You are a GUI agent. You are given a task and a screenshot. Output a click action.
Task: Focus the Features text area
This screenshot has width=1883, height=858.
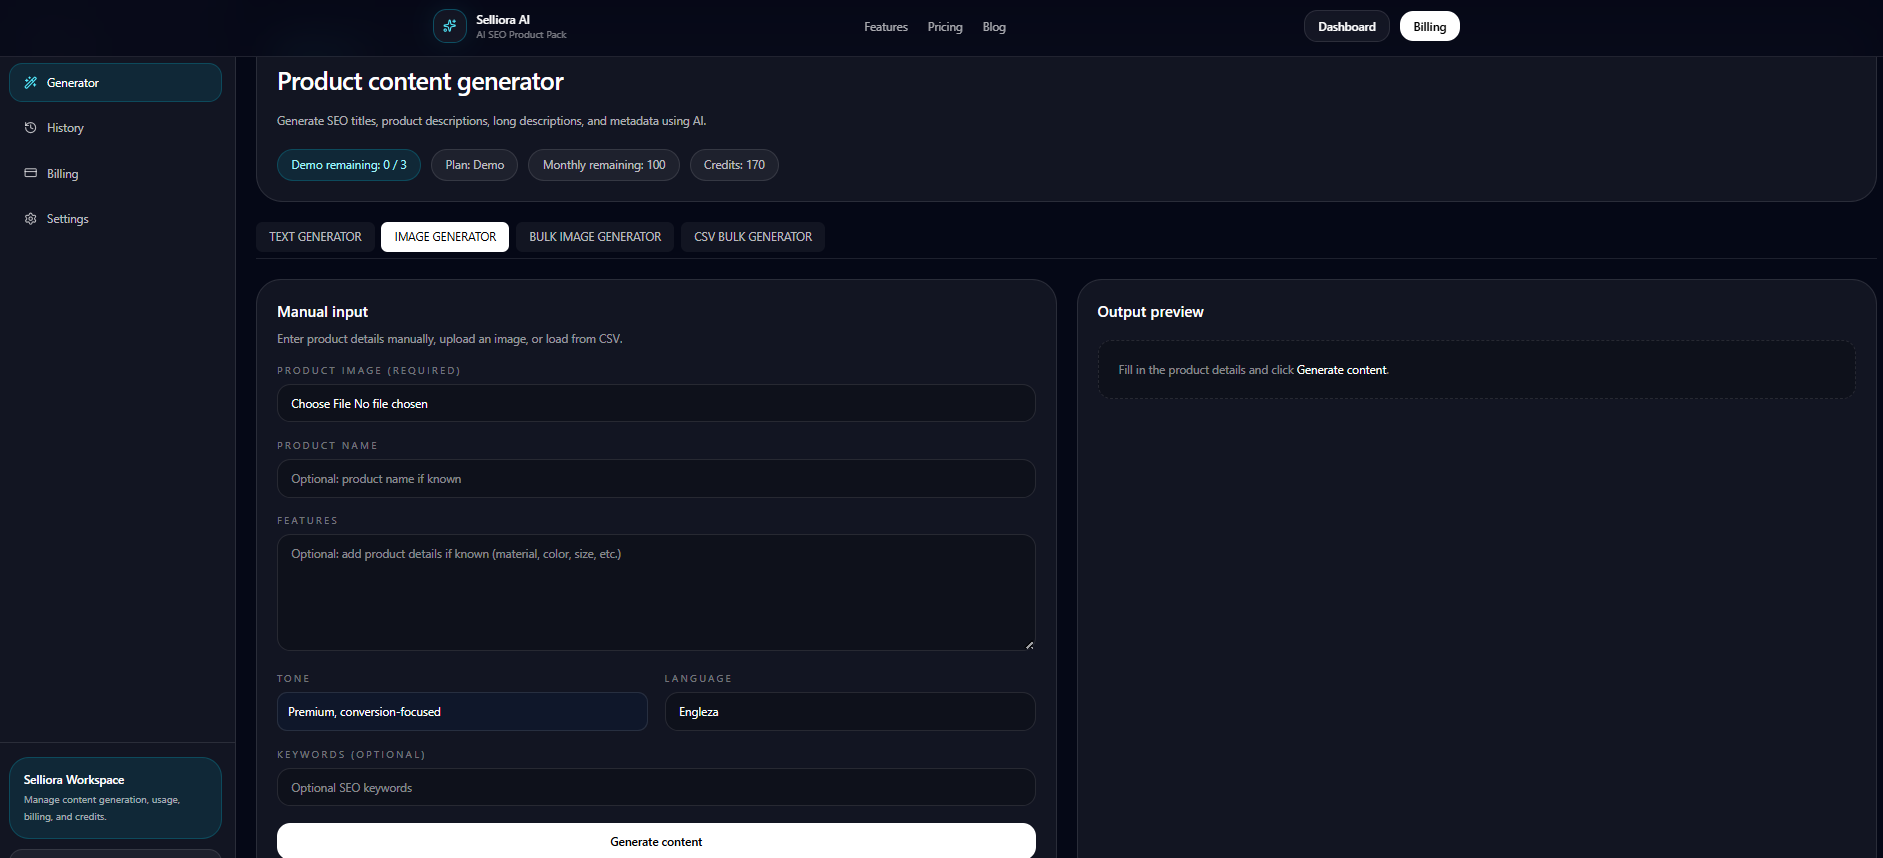click(656, 592)
